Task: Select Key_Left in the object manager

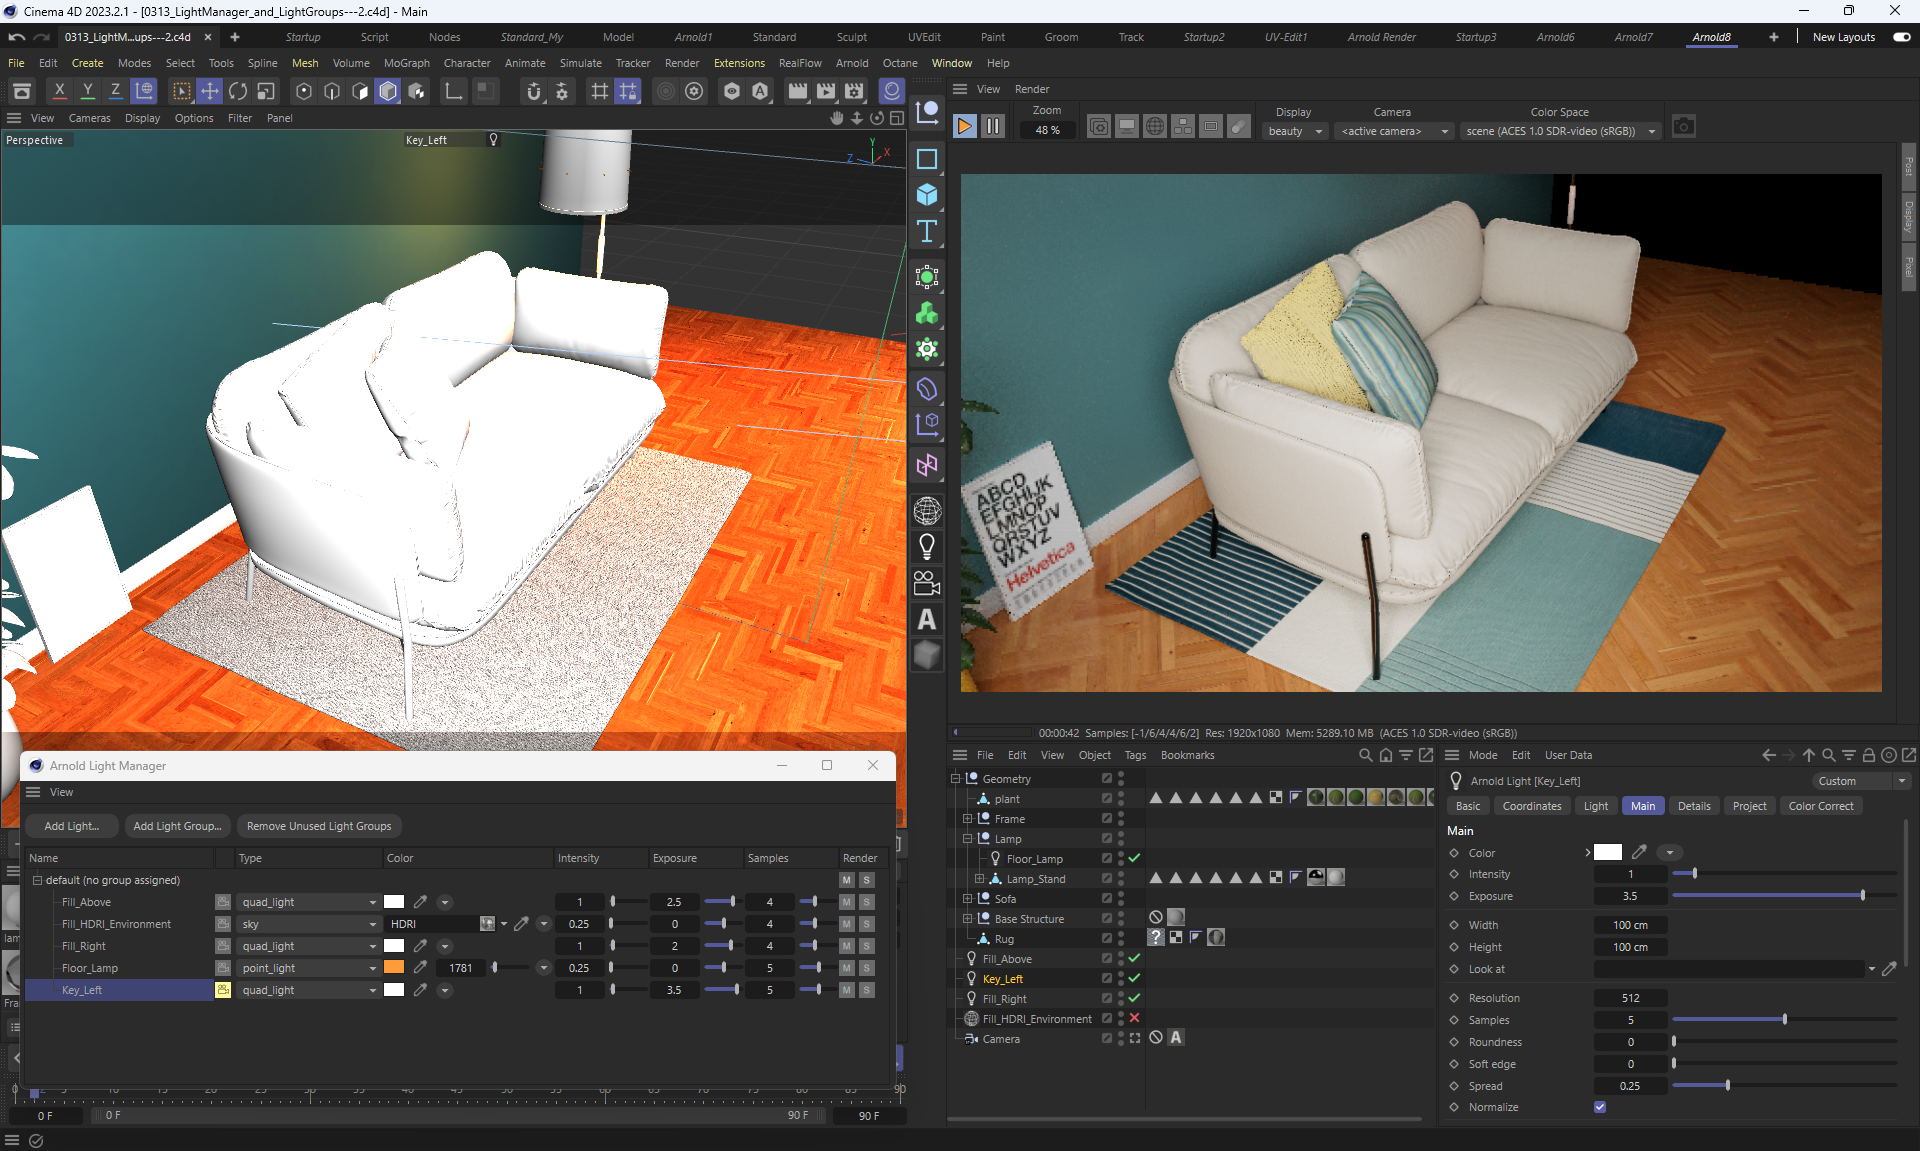Action: click(x=1002, y=979)
